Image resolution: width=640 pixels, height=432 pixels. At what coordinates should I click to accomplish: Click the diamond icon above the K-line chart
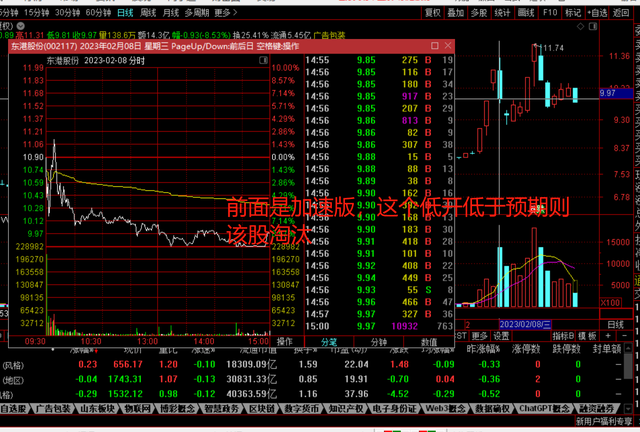coord(580,27)
